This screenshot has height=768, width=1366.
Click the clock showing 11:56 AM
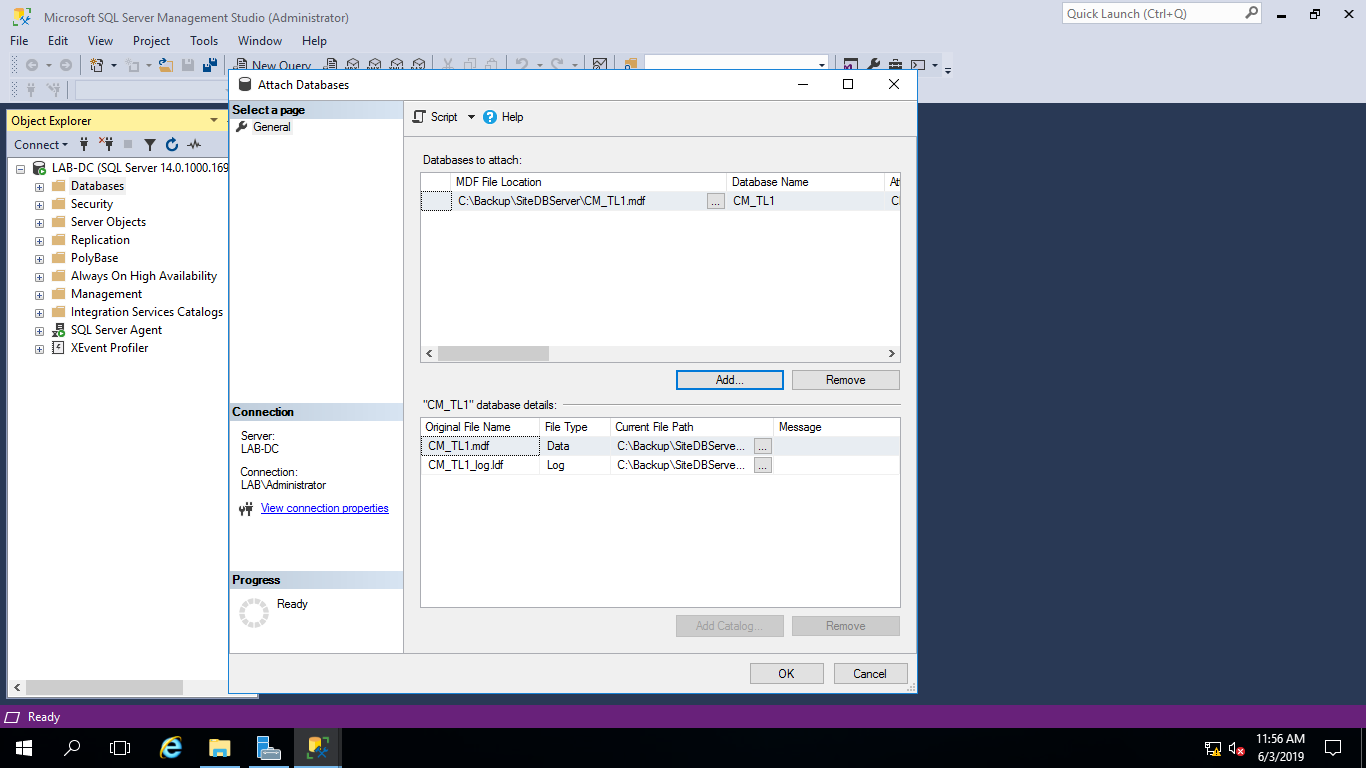coord(1280,739)
